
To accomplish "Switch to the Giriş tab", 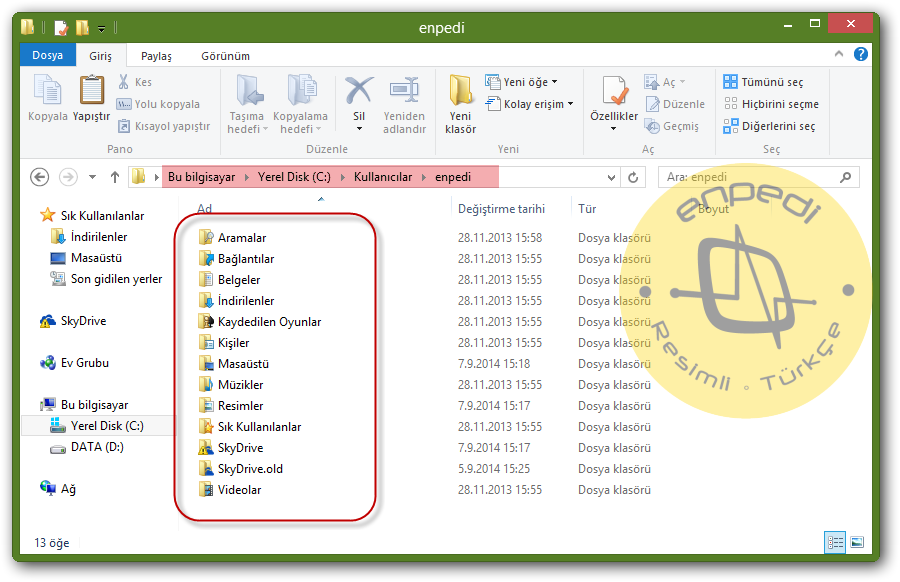I will tap(100, 56).
